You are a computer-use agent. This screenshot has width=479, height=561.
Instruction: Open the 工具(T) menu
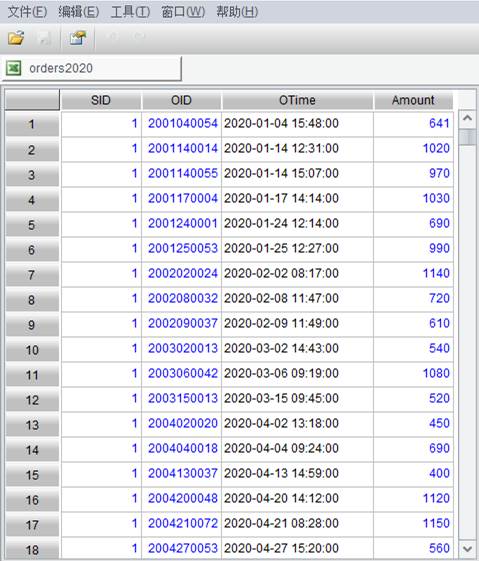130,12
